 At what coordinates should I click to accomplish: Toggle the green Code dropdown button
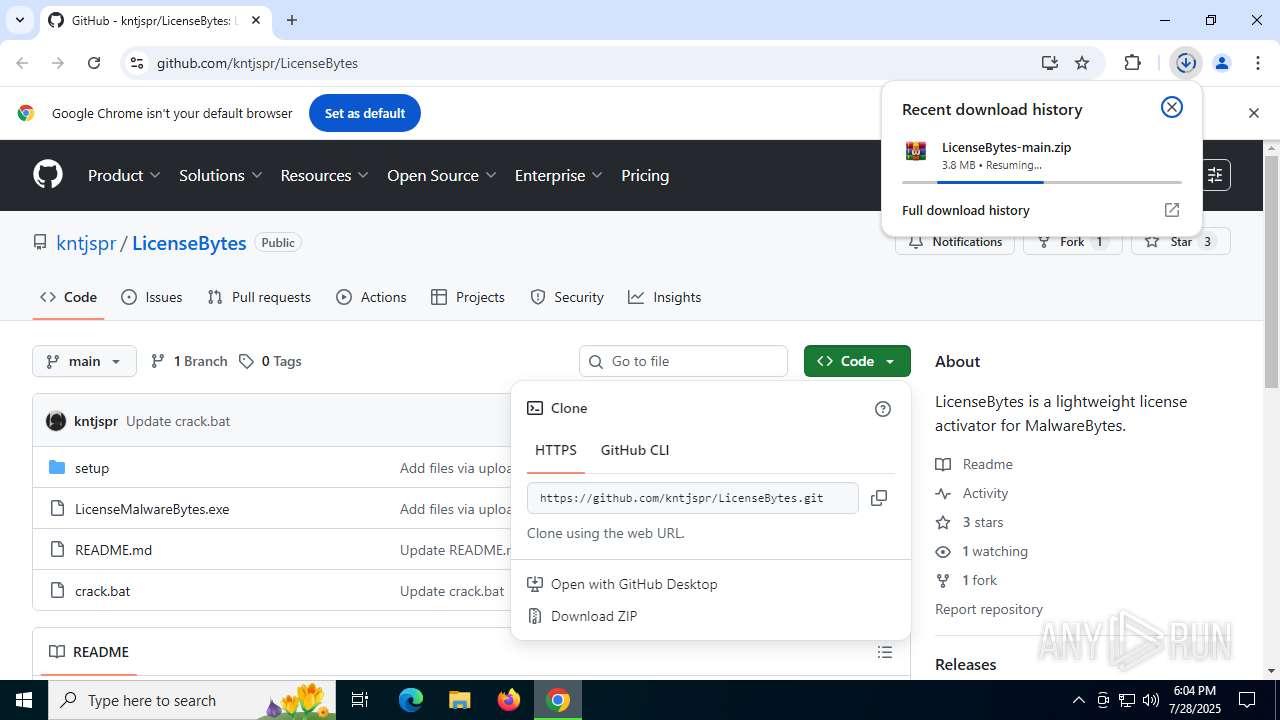point(857,361)
